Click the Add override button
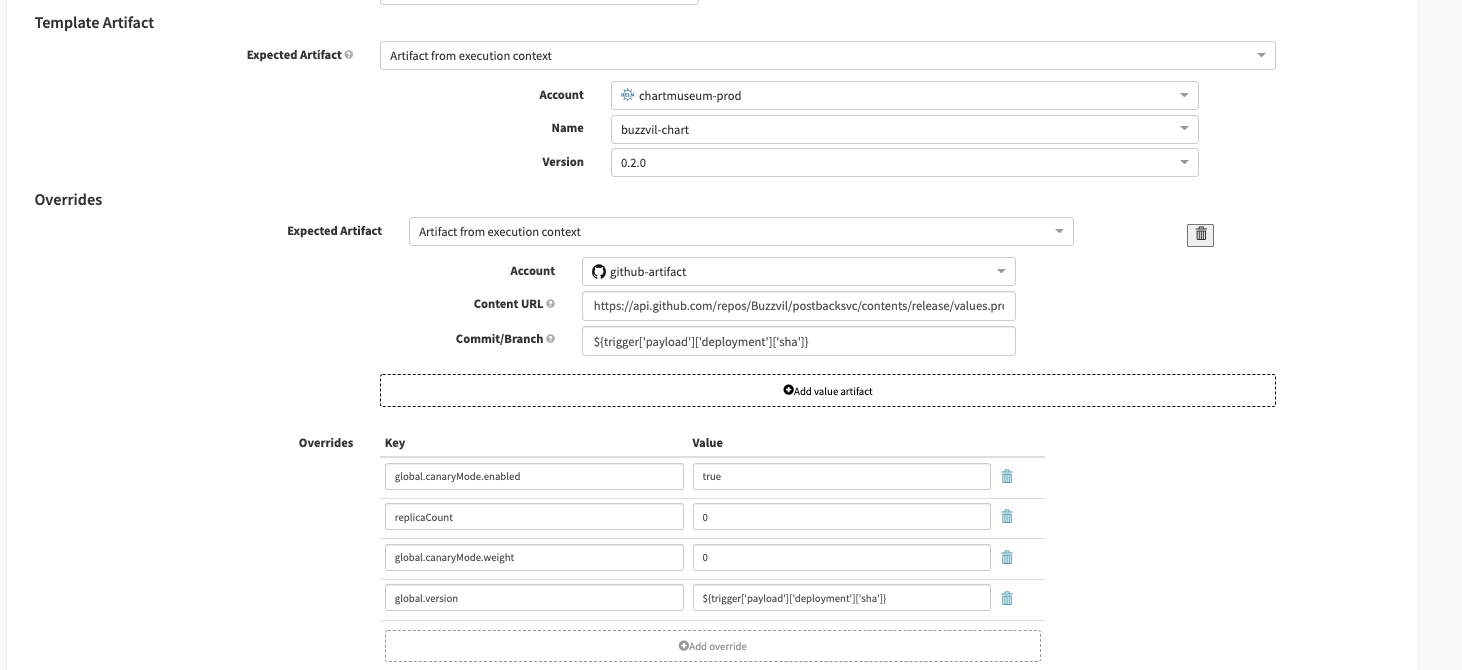Screen dimensions: 1462x670 point(712,646)
